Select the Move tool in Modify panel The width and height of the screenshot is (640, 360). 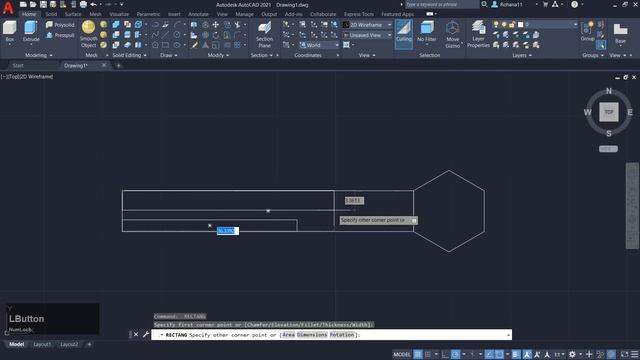coord(216,25)
